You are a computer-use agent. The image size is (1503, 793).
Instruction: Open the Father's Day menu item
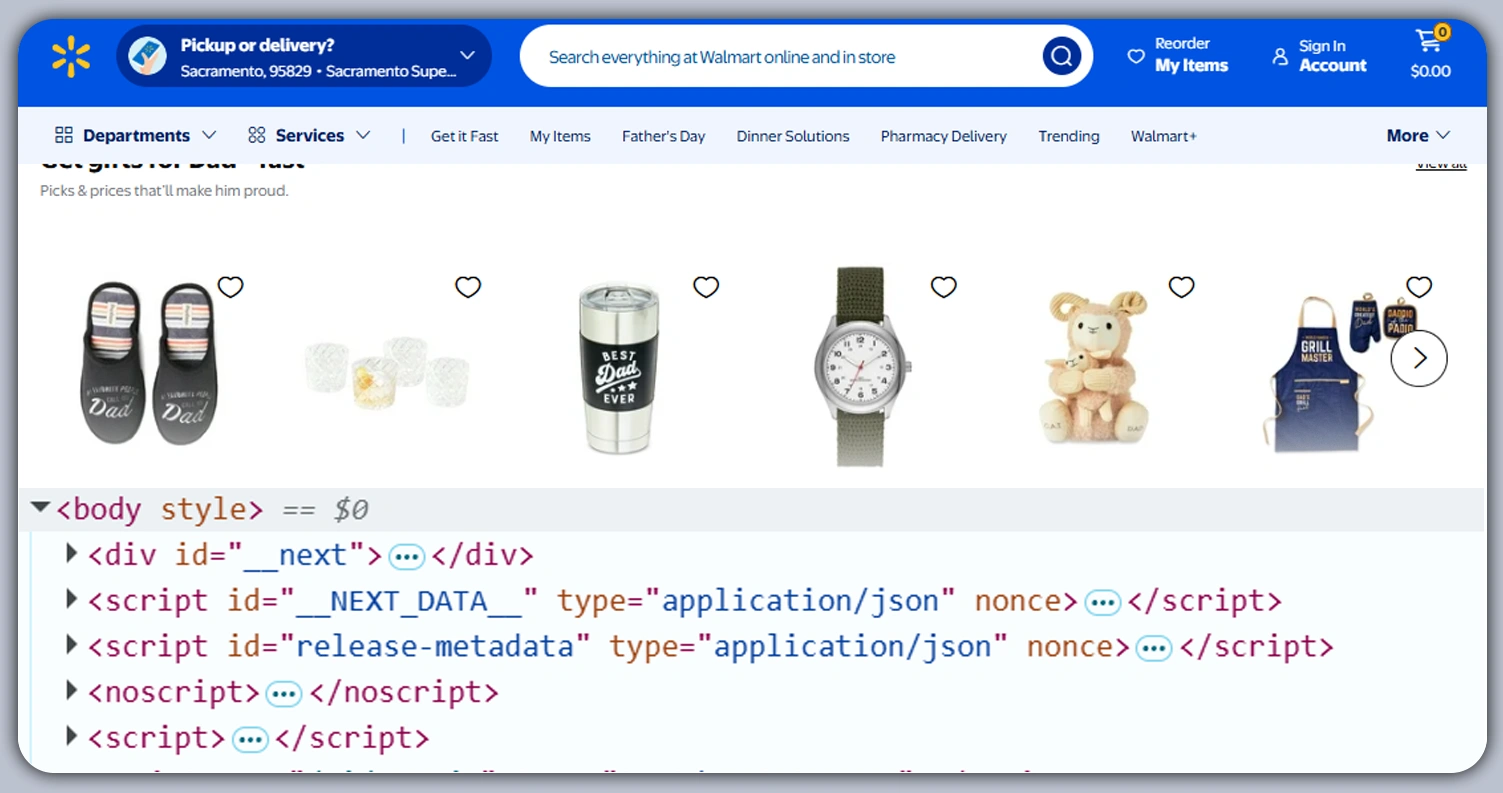663,136
